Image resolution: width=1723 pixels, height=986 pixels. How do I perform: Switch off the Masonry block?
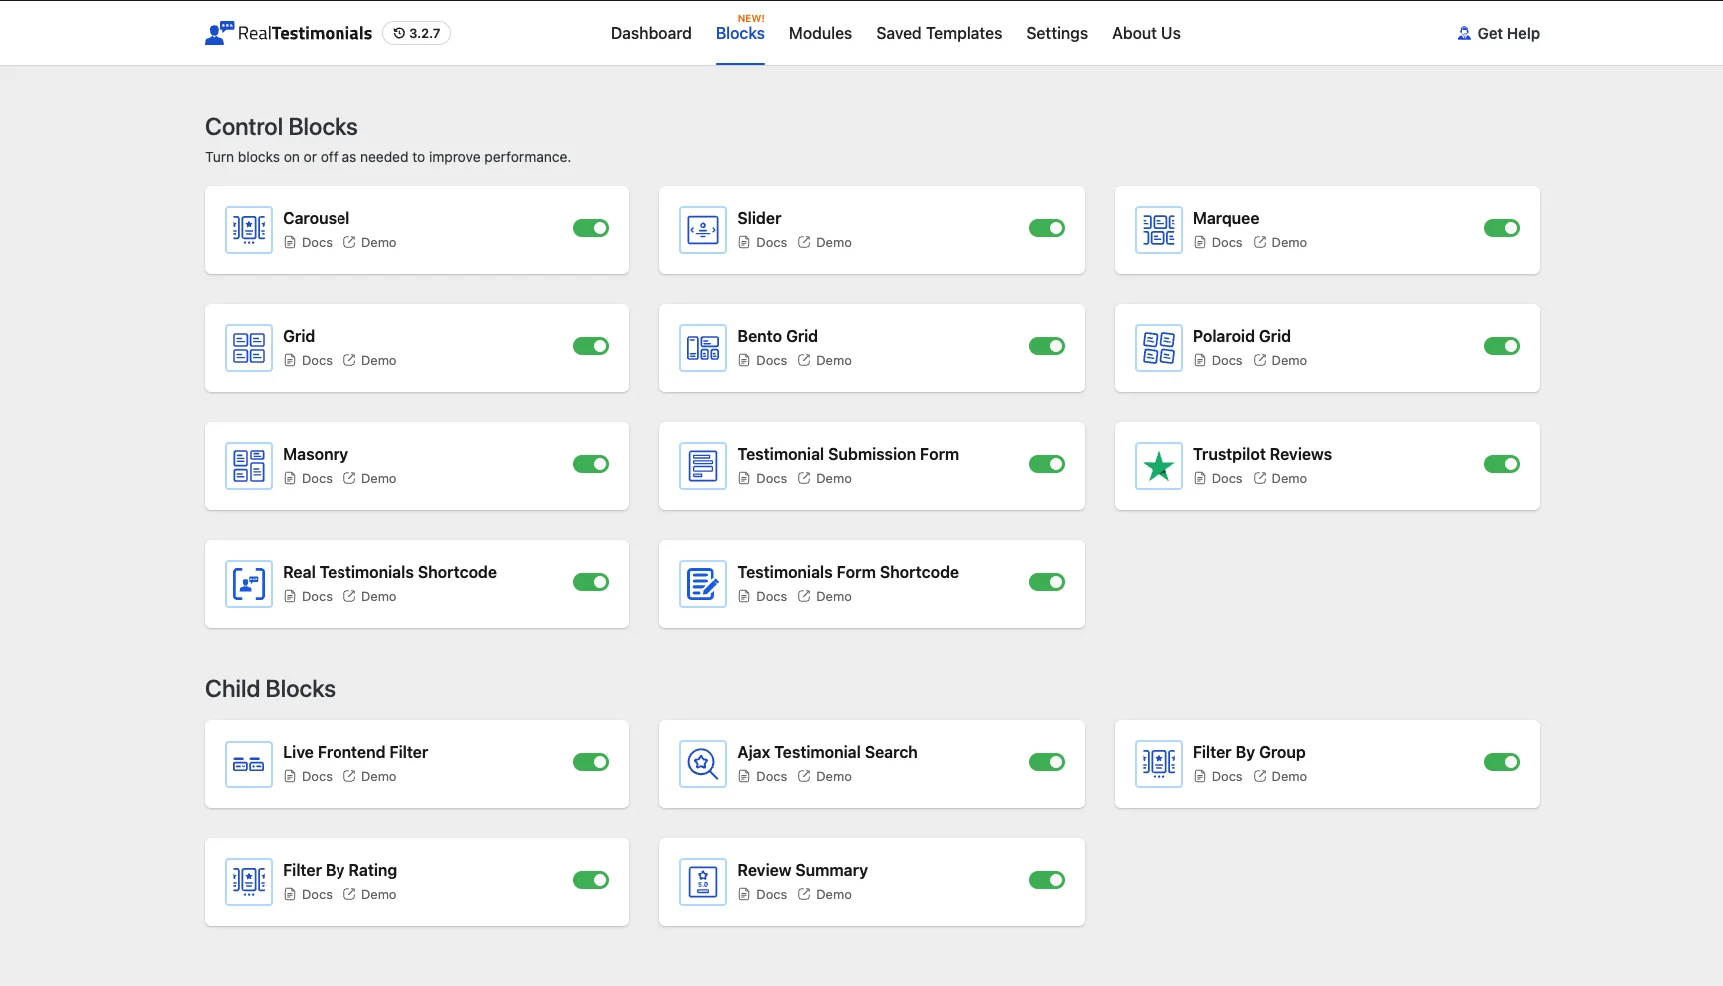tap(591, 464)
